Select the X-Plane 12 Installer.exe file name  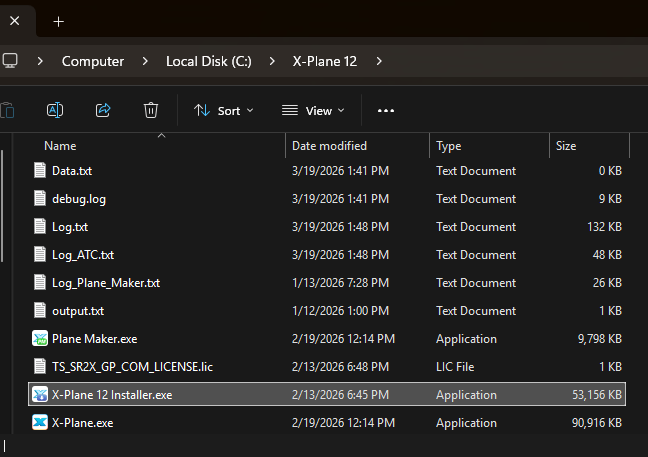[x=112, y=395]
